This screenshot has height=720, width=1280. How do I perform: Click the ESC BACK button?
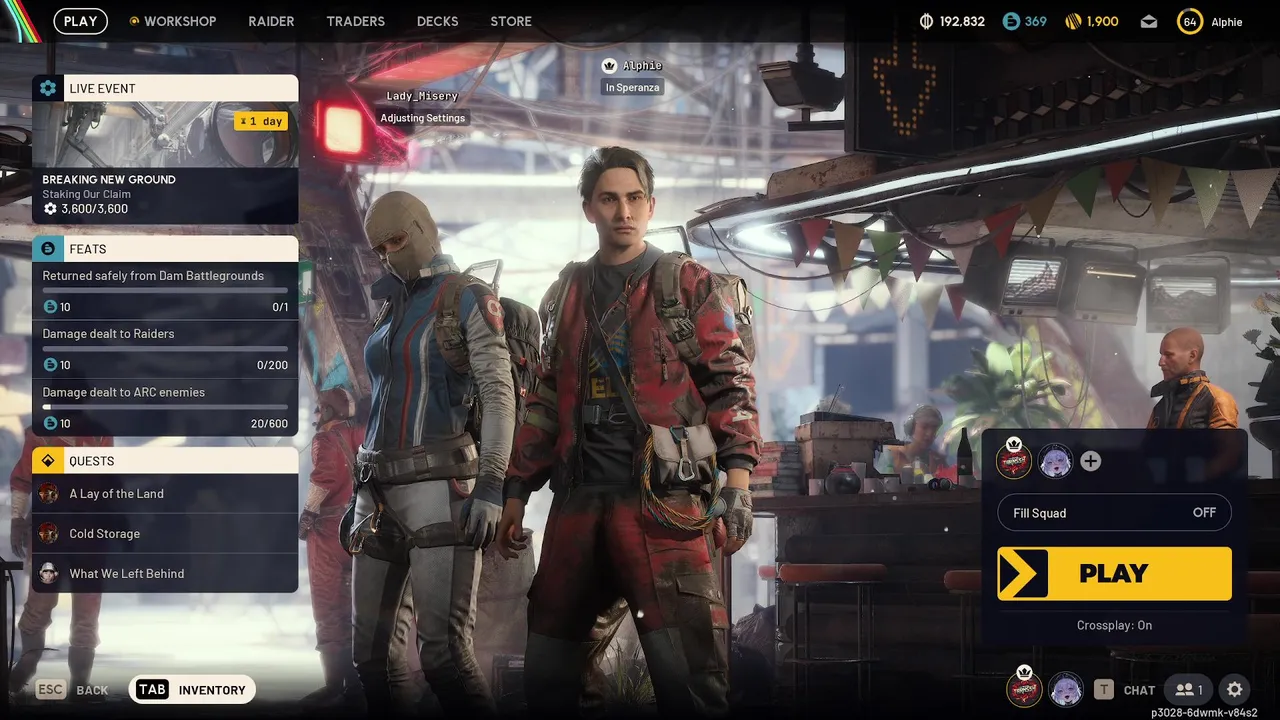(x=72, y=689)
